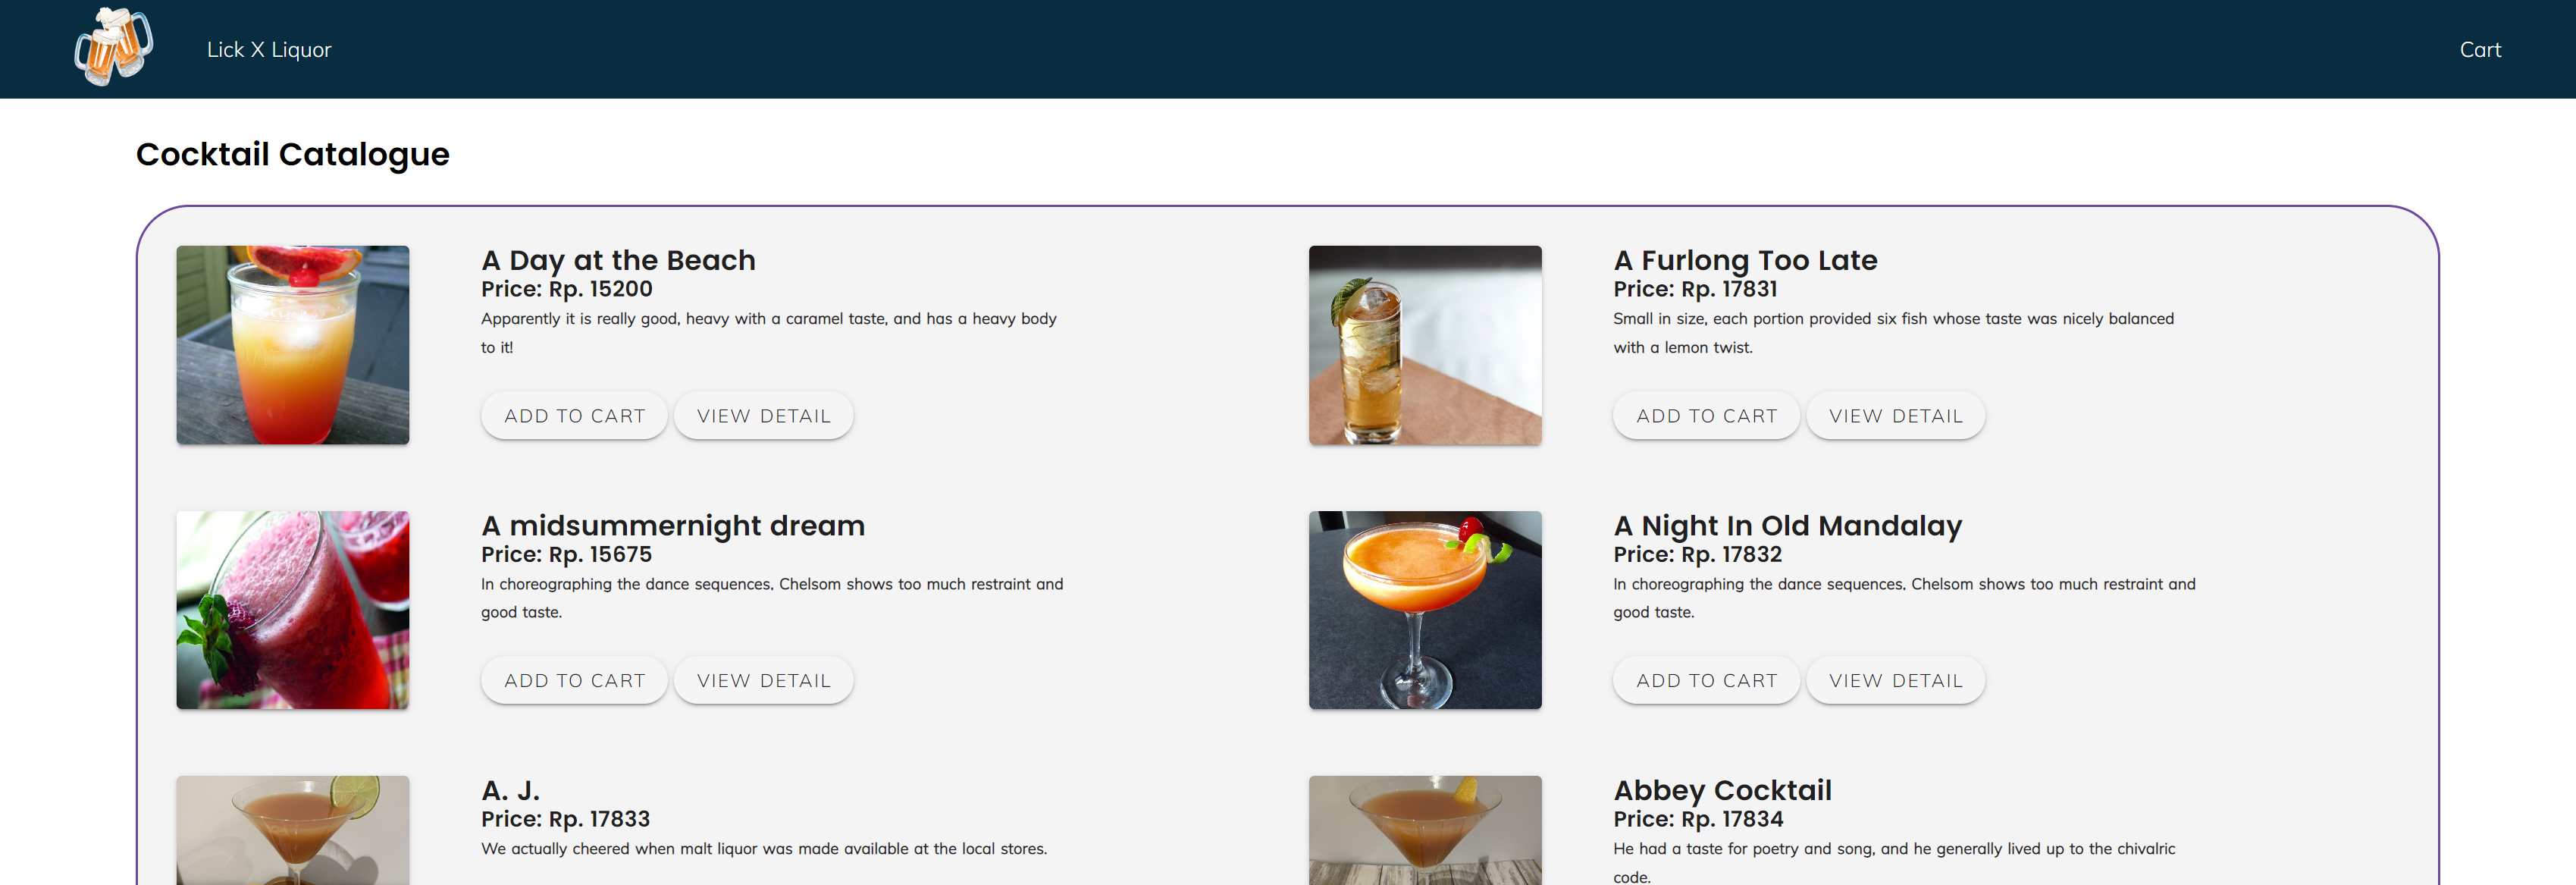Click the beer mugs logo icon

pyautogui.click(x=113, y=47)
